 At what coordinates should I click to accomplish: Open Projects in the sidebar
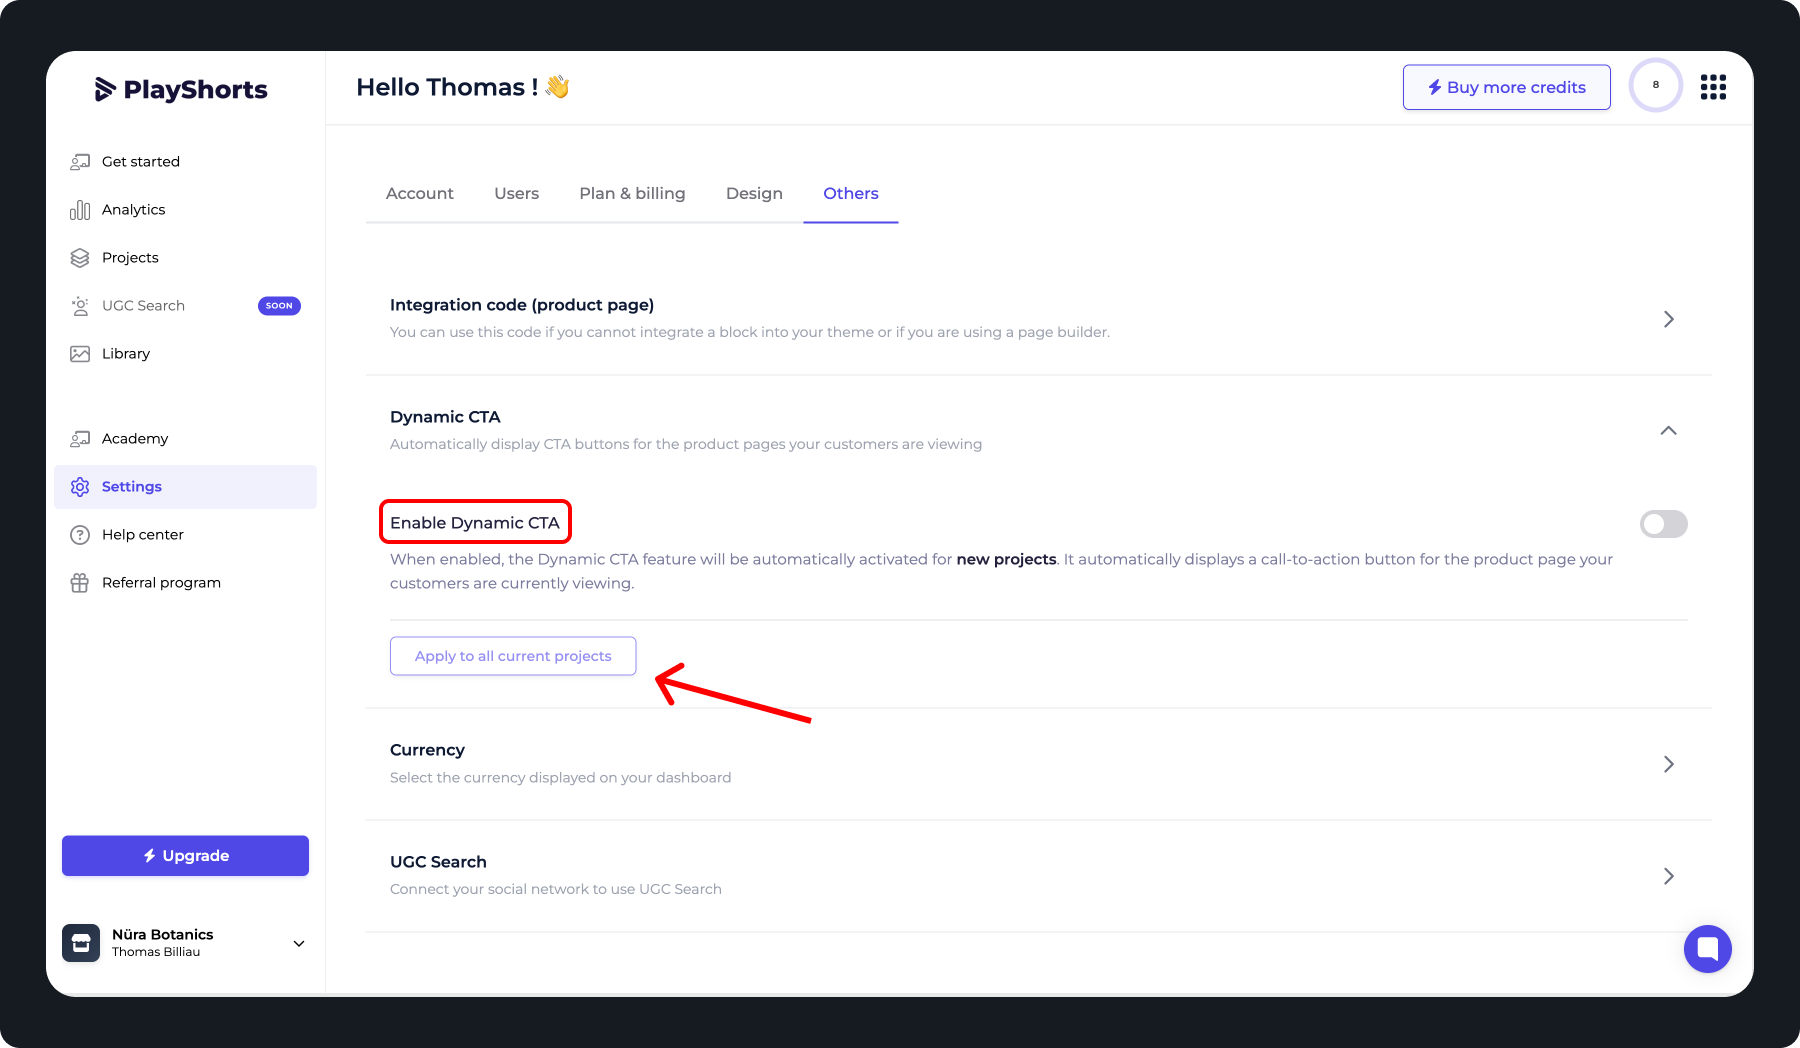pos(186,258)
